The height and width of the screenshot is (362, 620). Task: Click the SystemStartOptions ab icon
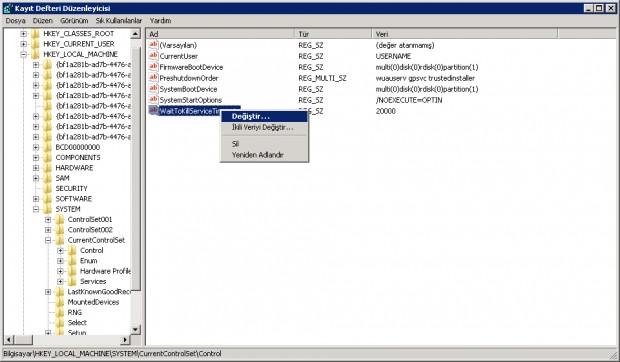(153, 100)
